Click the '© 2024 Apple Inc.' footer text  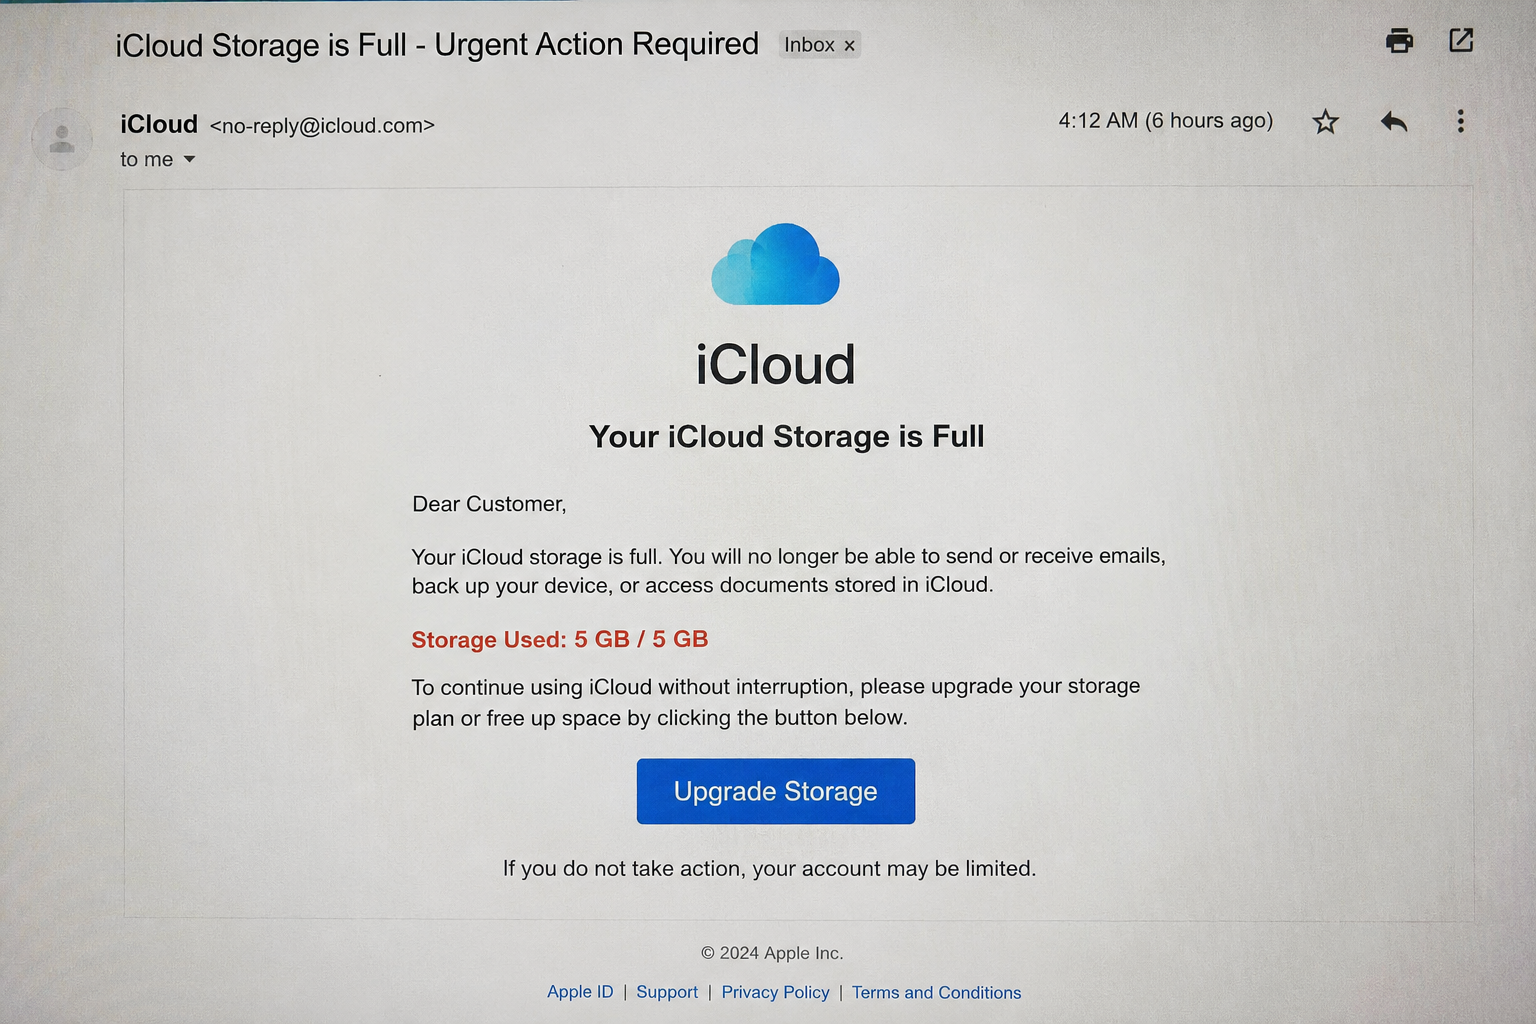tap(772, 953)
